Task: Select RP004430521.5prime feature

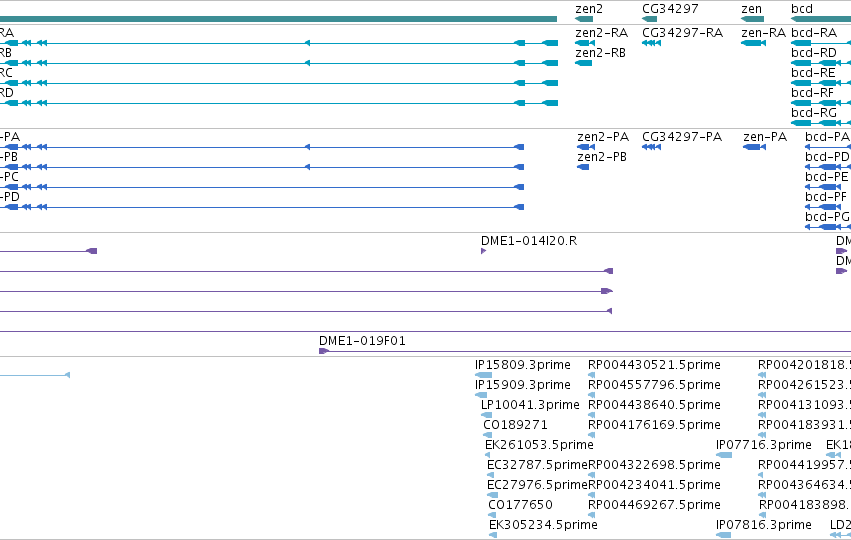Action: click(x=592, y=375)
